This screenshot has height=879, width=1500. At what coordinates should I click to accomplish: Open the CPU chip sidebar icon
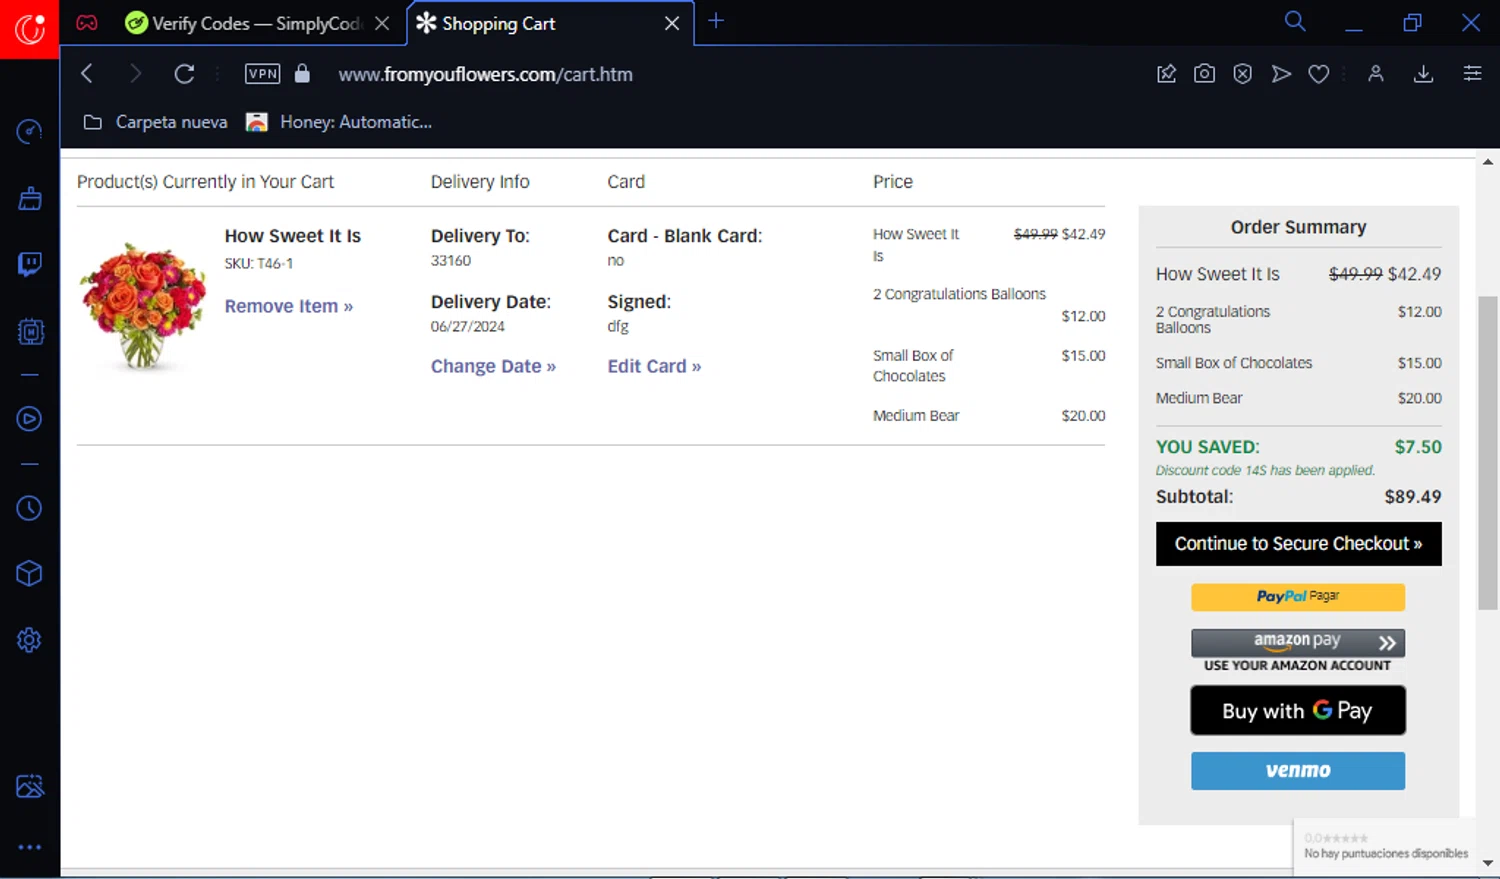pos(29,331)
